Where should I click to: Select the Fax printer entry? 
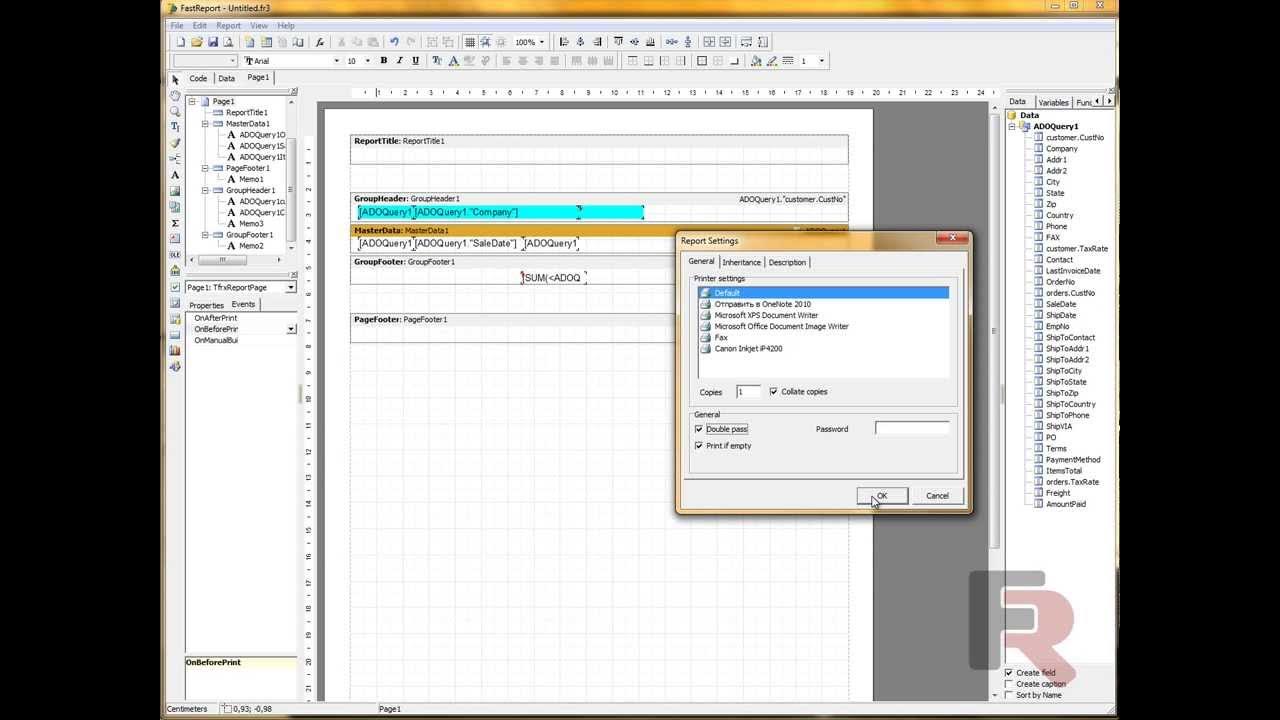pos(721,338)
